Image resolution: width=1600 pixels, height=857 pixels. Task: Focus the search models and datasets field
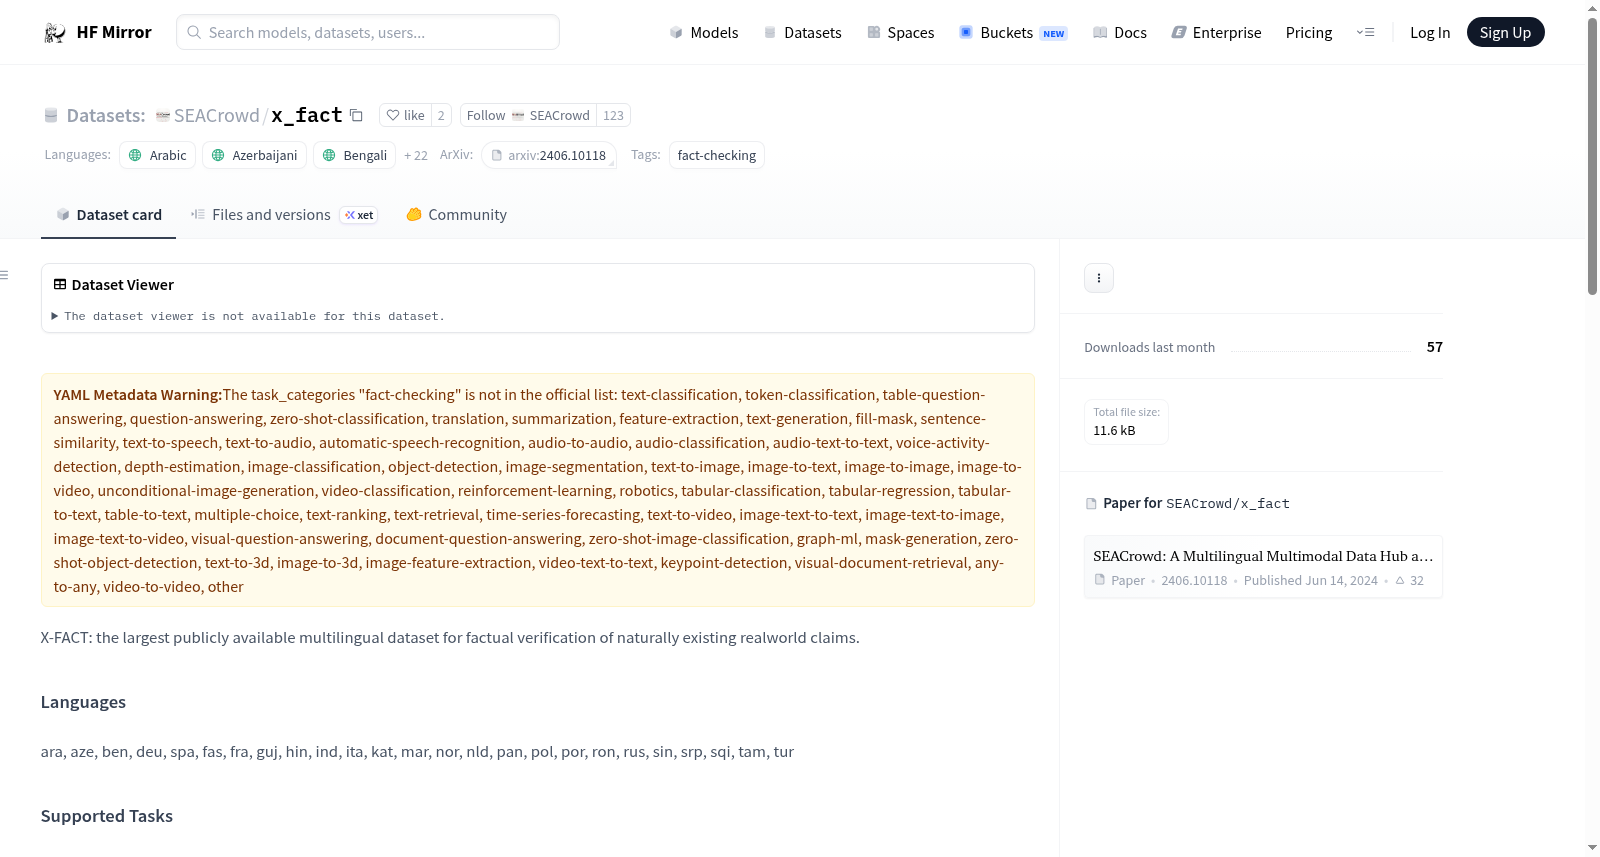coord(368,33)
